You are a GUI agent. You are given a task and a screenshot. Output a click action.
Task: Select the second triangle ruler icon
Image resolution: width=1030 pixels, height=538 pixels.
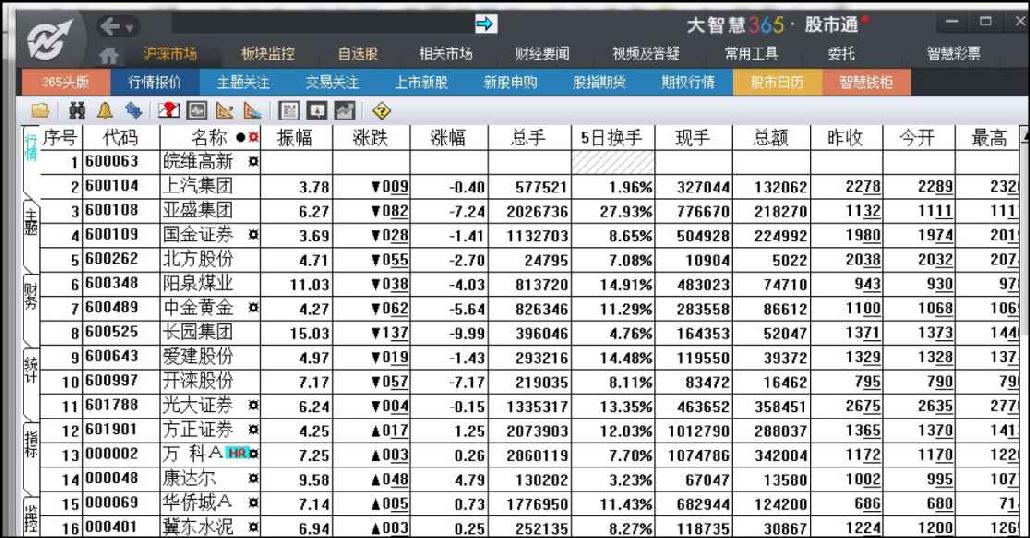(252, 110)
